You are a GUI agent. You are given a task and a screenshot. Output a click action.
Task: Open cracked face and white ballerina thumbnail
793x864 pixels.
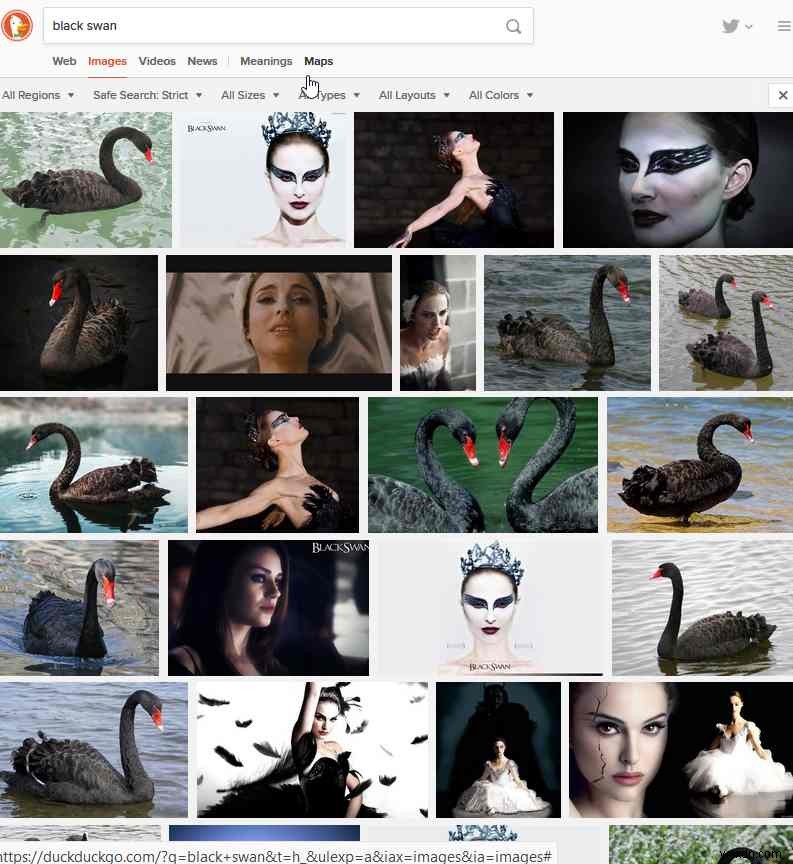tap(681, 749)
